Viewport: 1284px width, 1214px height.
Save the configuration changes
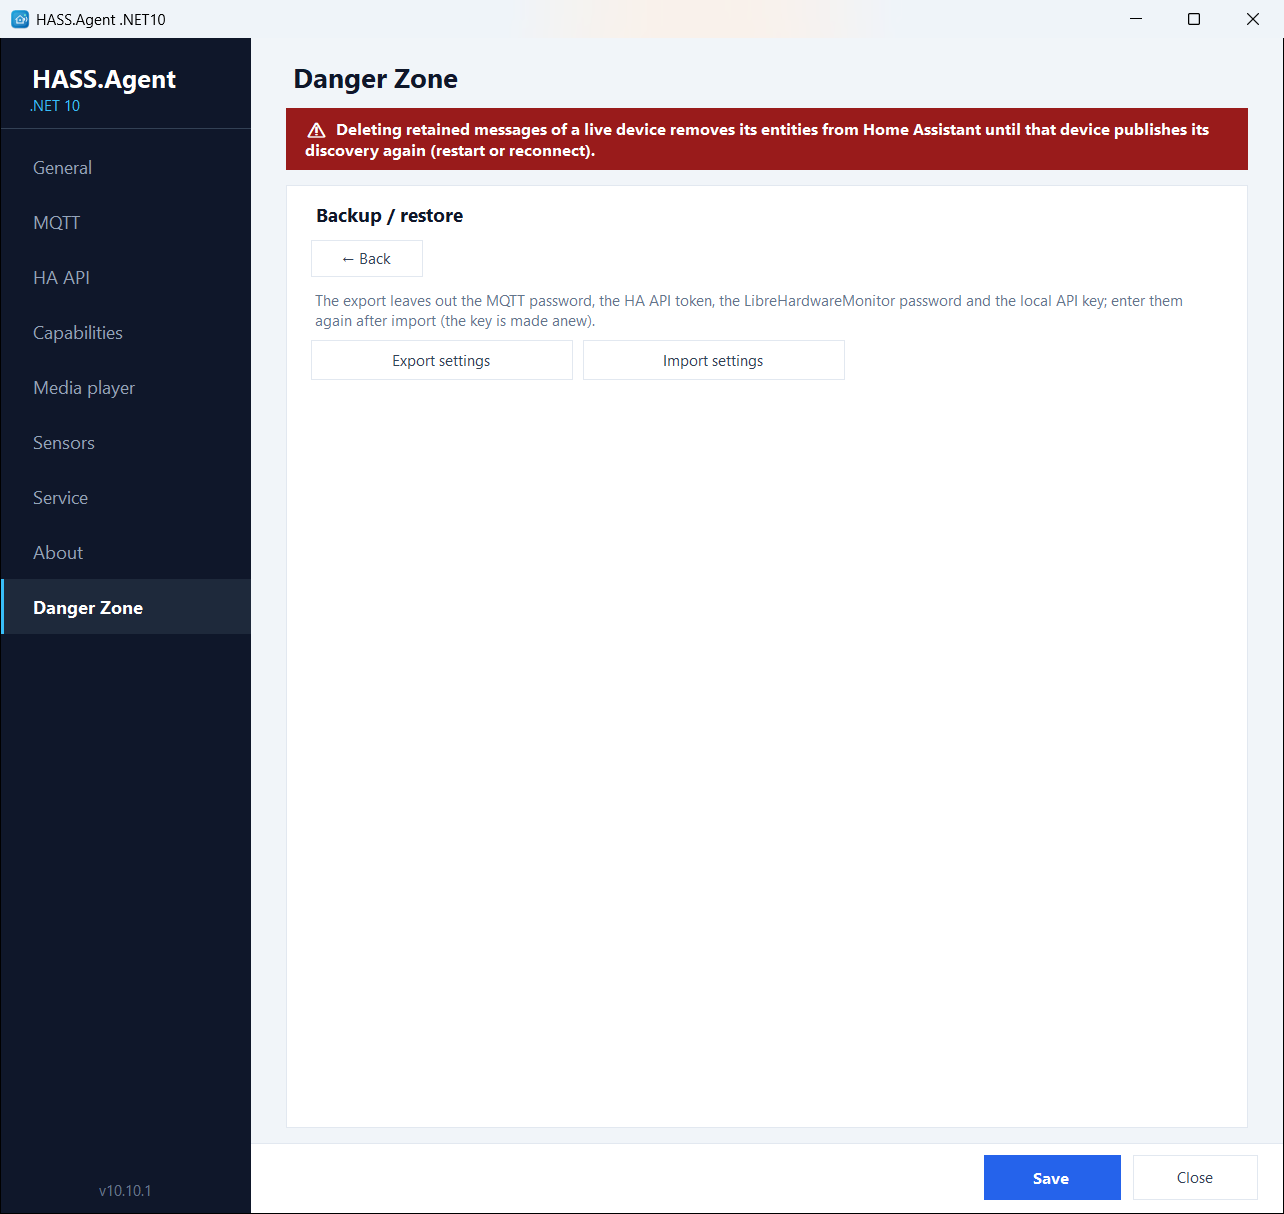(1052, 1178)
